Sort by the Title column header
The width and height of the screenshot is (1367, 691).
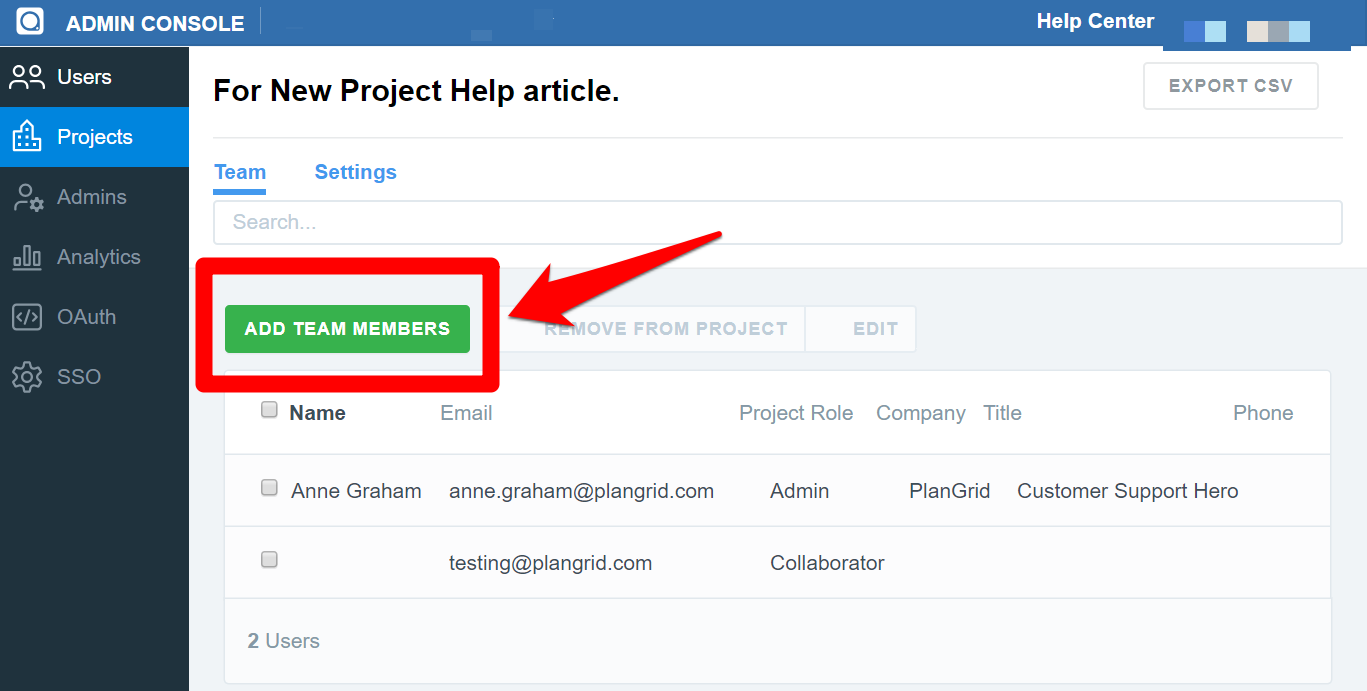point(1002,413)
